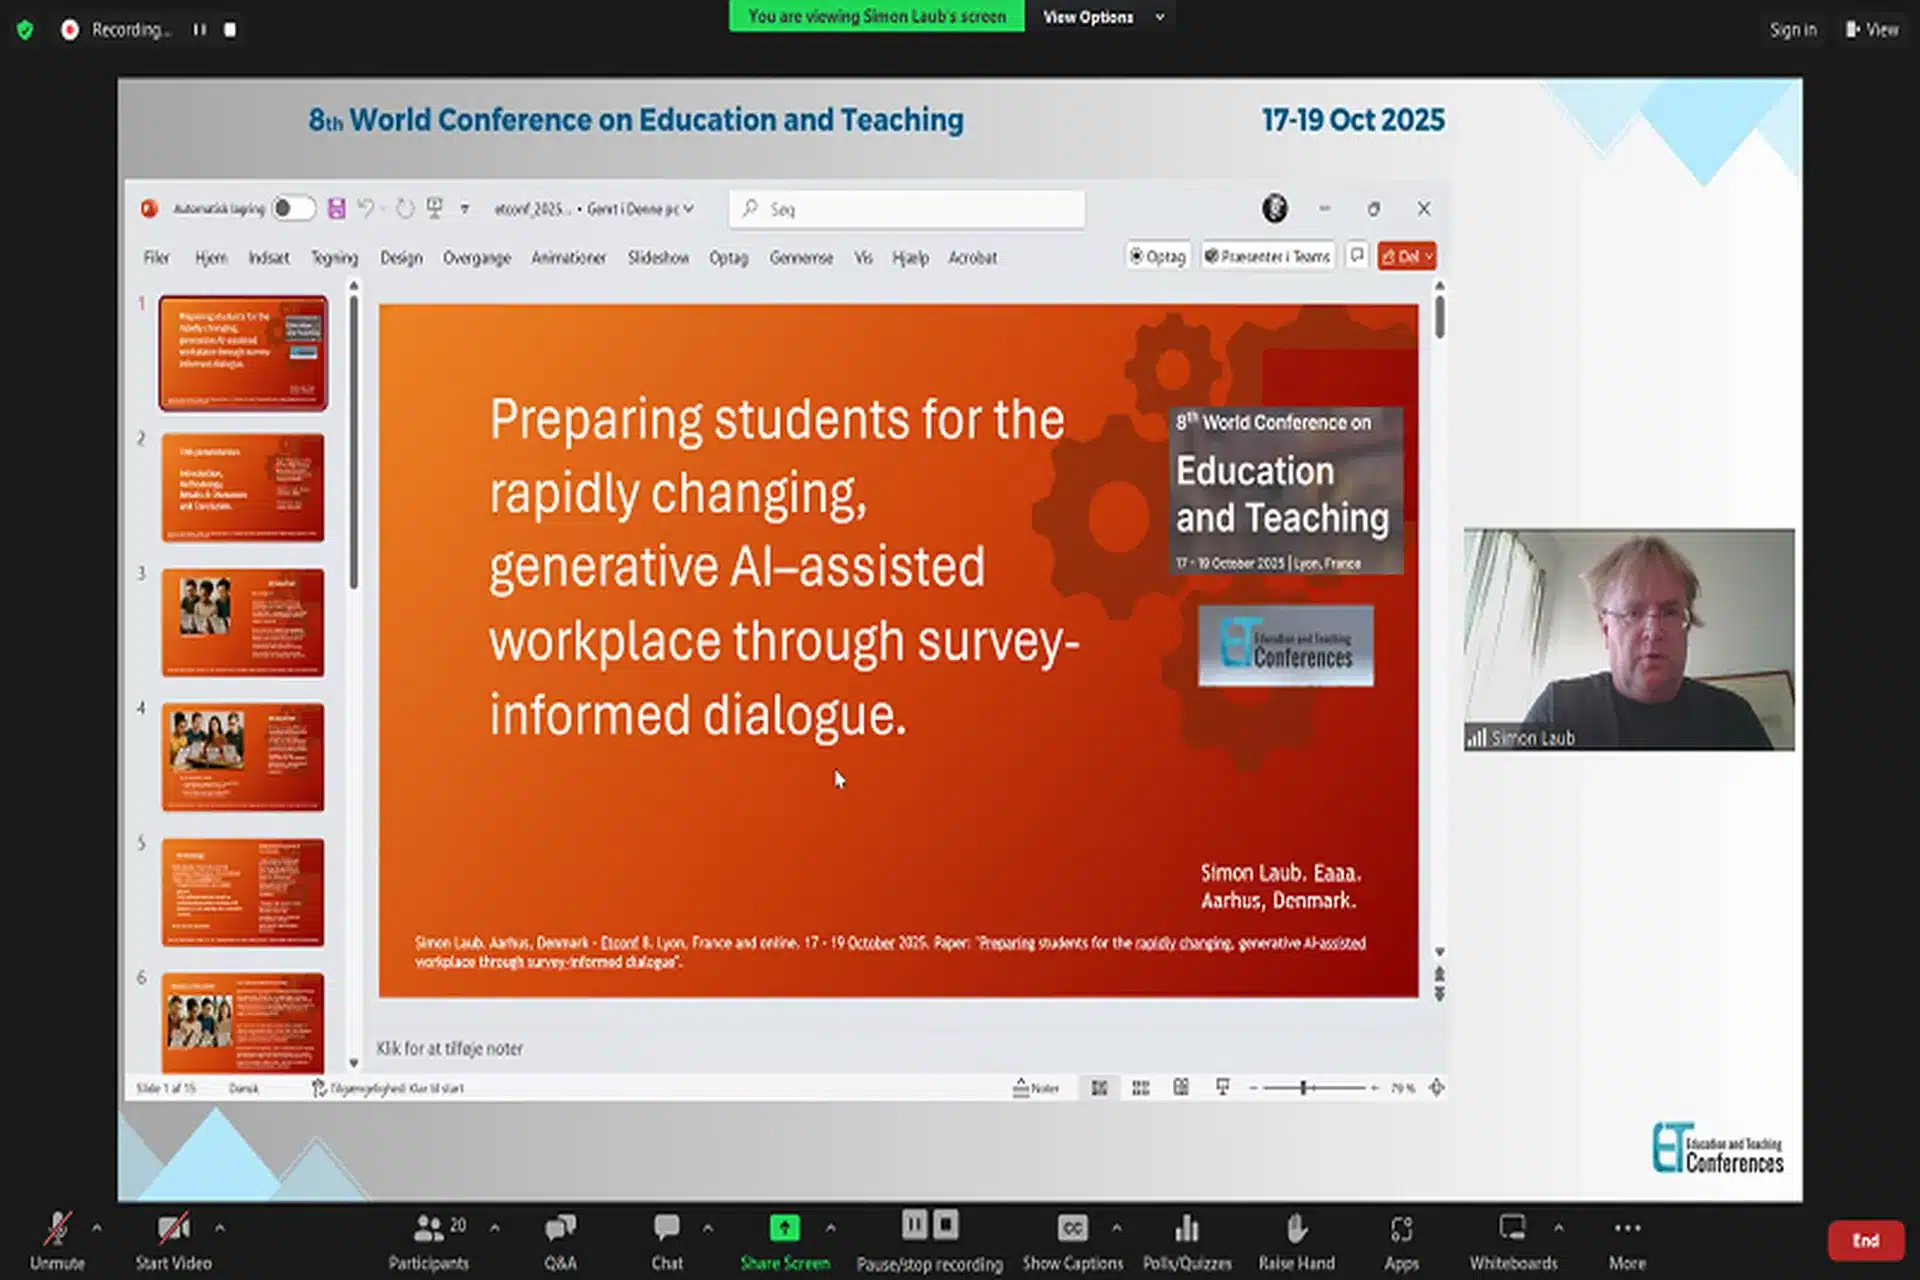Pause the recording in toolbar
Viewport: 1920px width, 1280px height.
[914, 1225]
